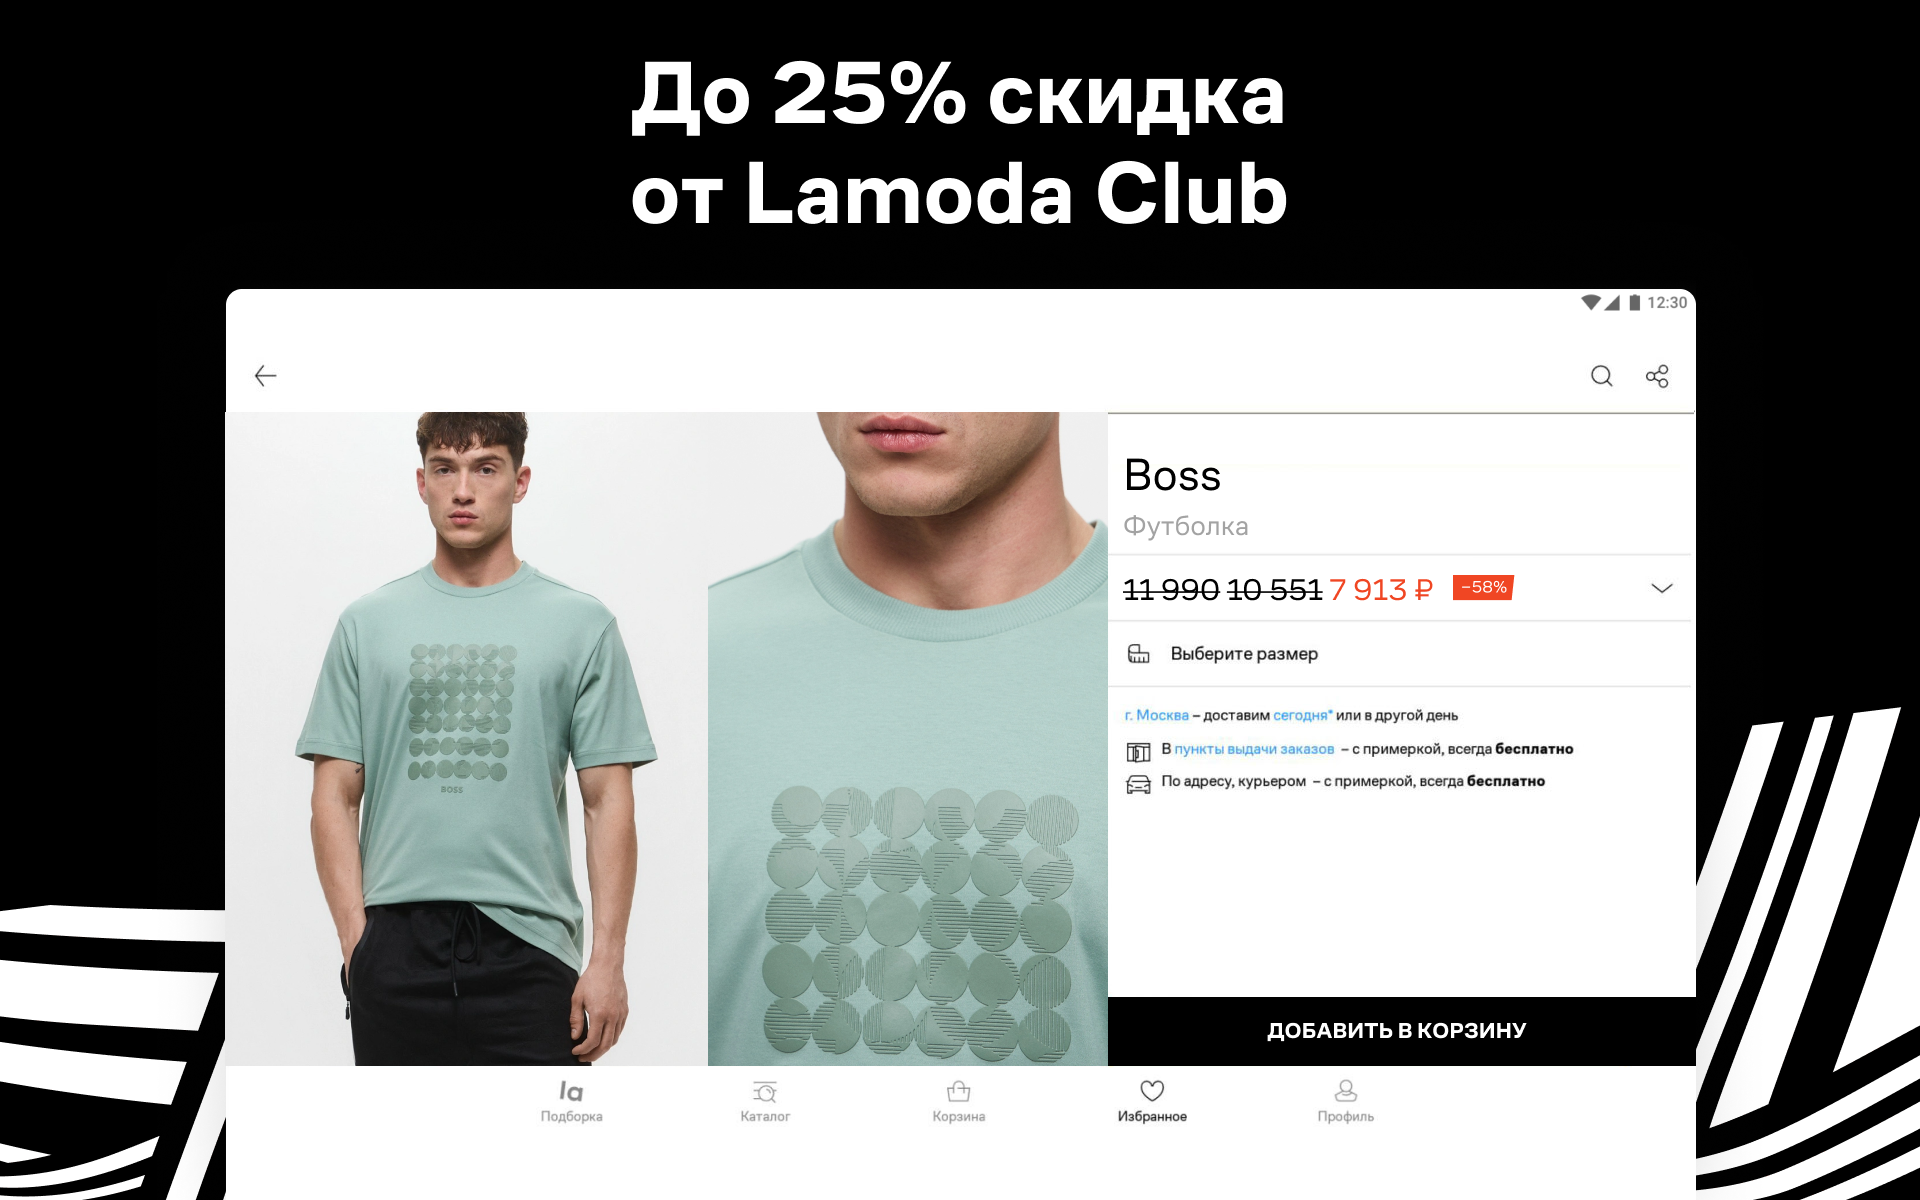The image size is (1920, 1200).
Task: Follow the пункты выдачи заказов link
Action: pos(1254,749)
